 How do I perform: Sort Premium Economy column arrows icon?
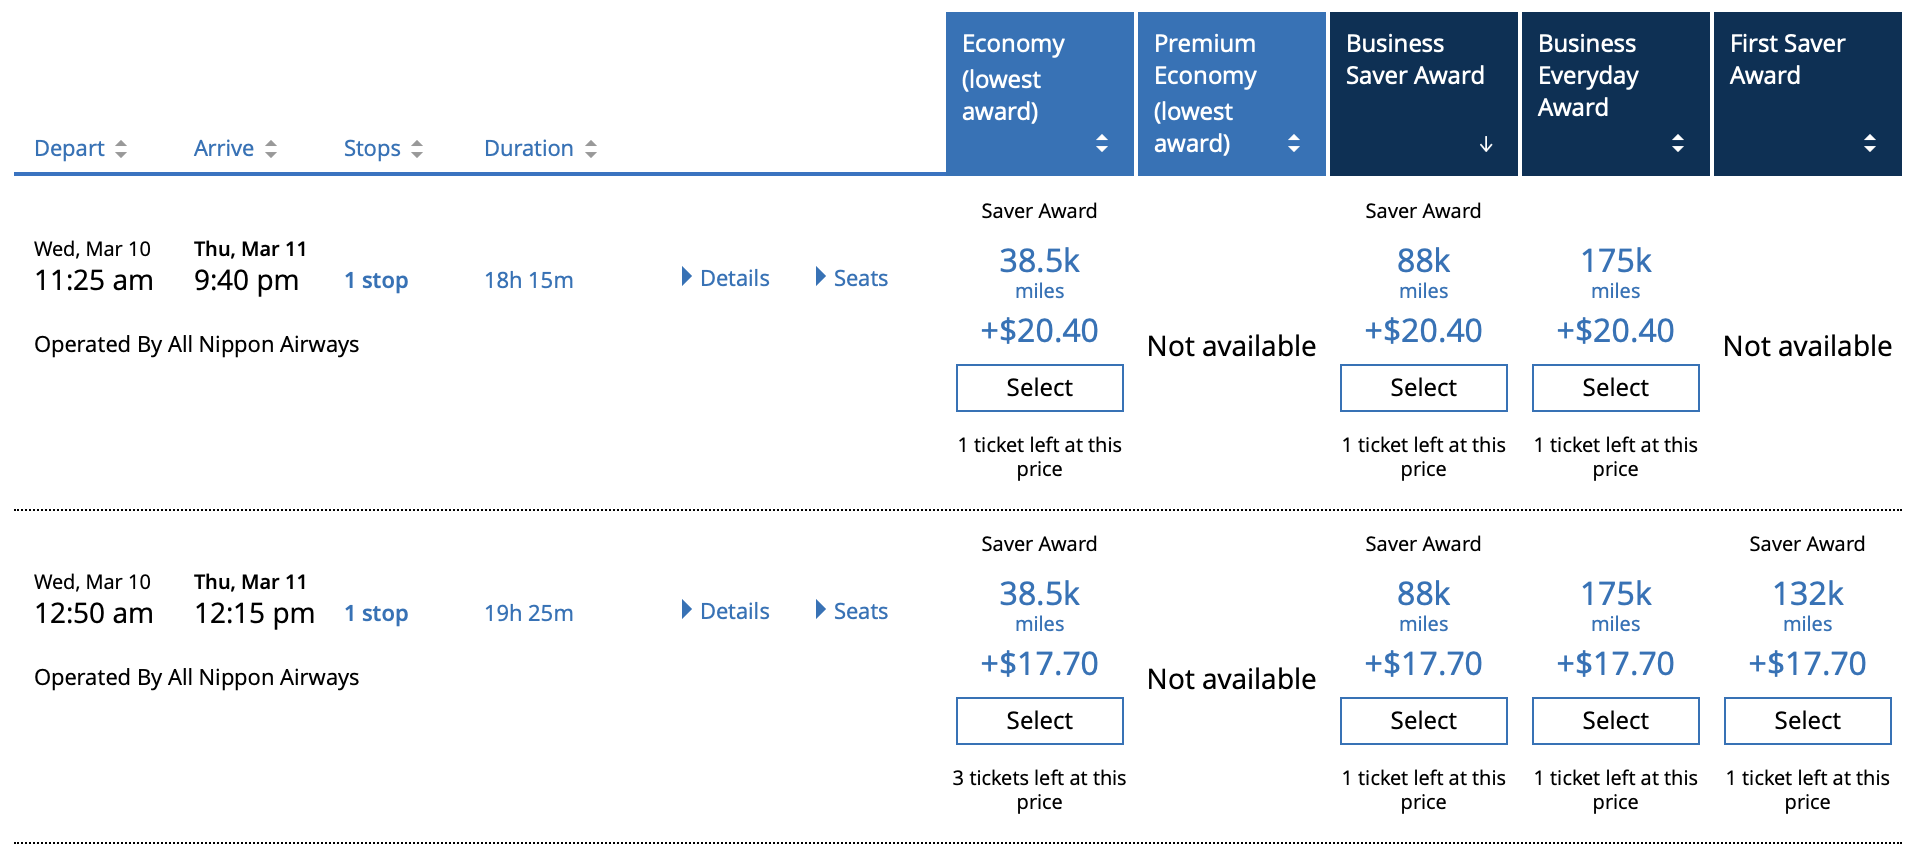pyautogui.click(x=1294, y=143)
